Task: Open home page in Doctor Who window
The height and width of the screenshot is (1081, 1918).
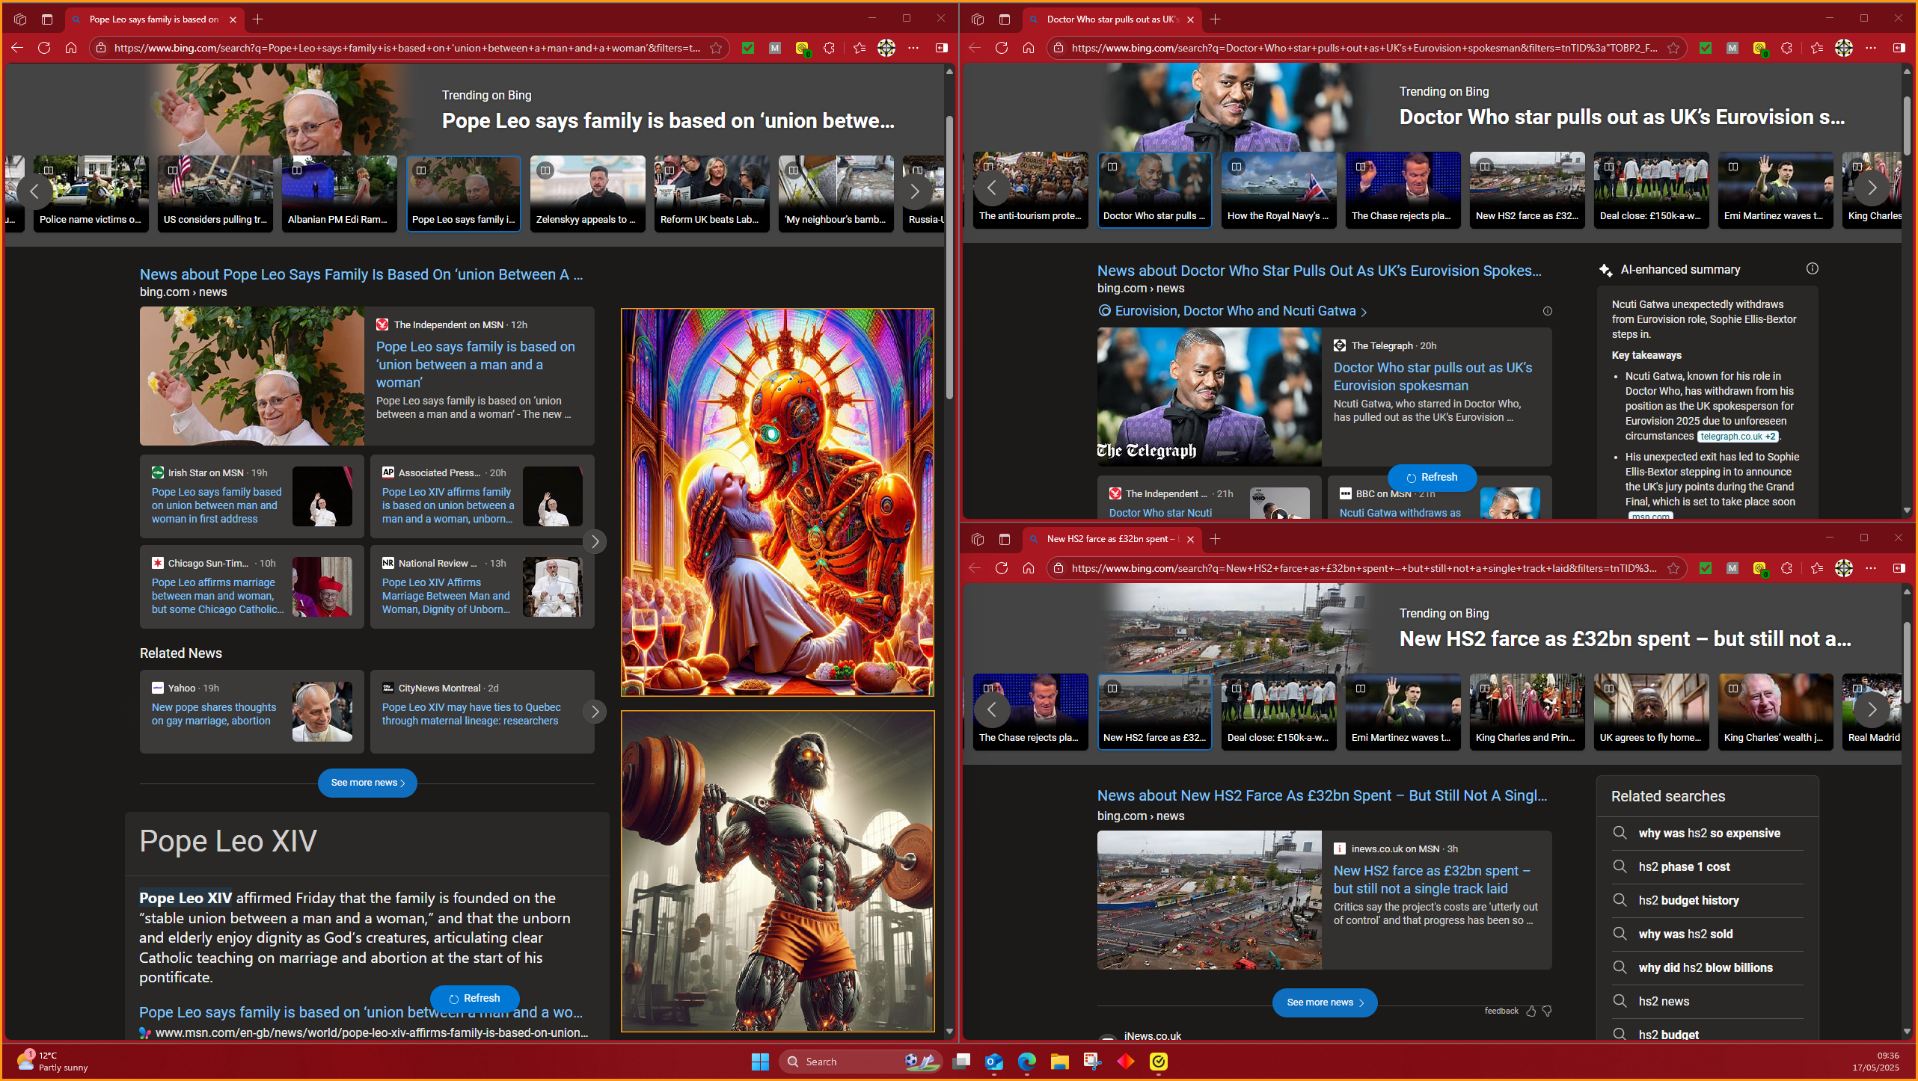Action: click(1028, 47)
